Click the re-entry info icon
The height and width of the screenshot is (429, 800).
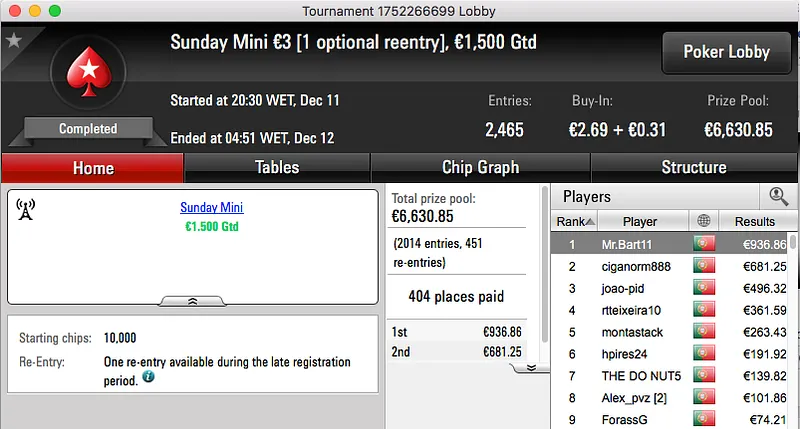[148, 377]
